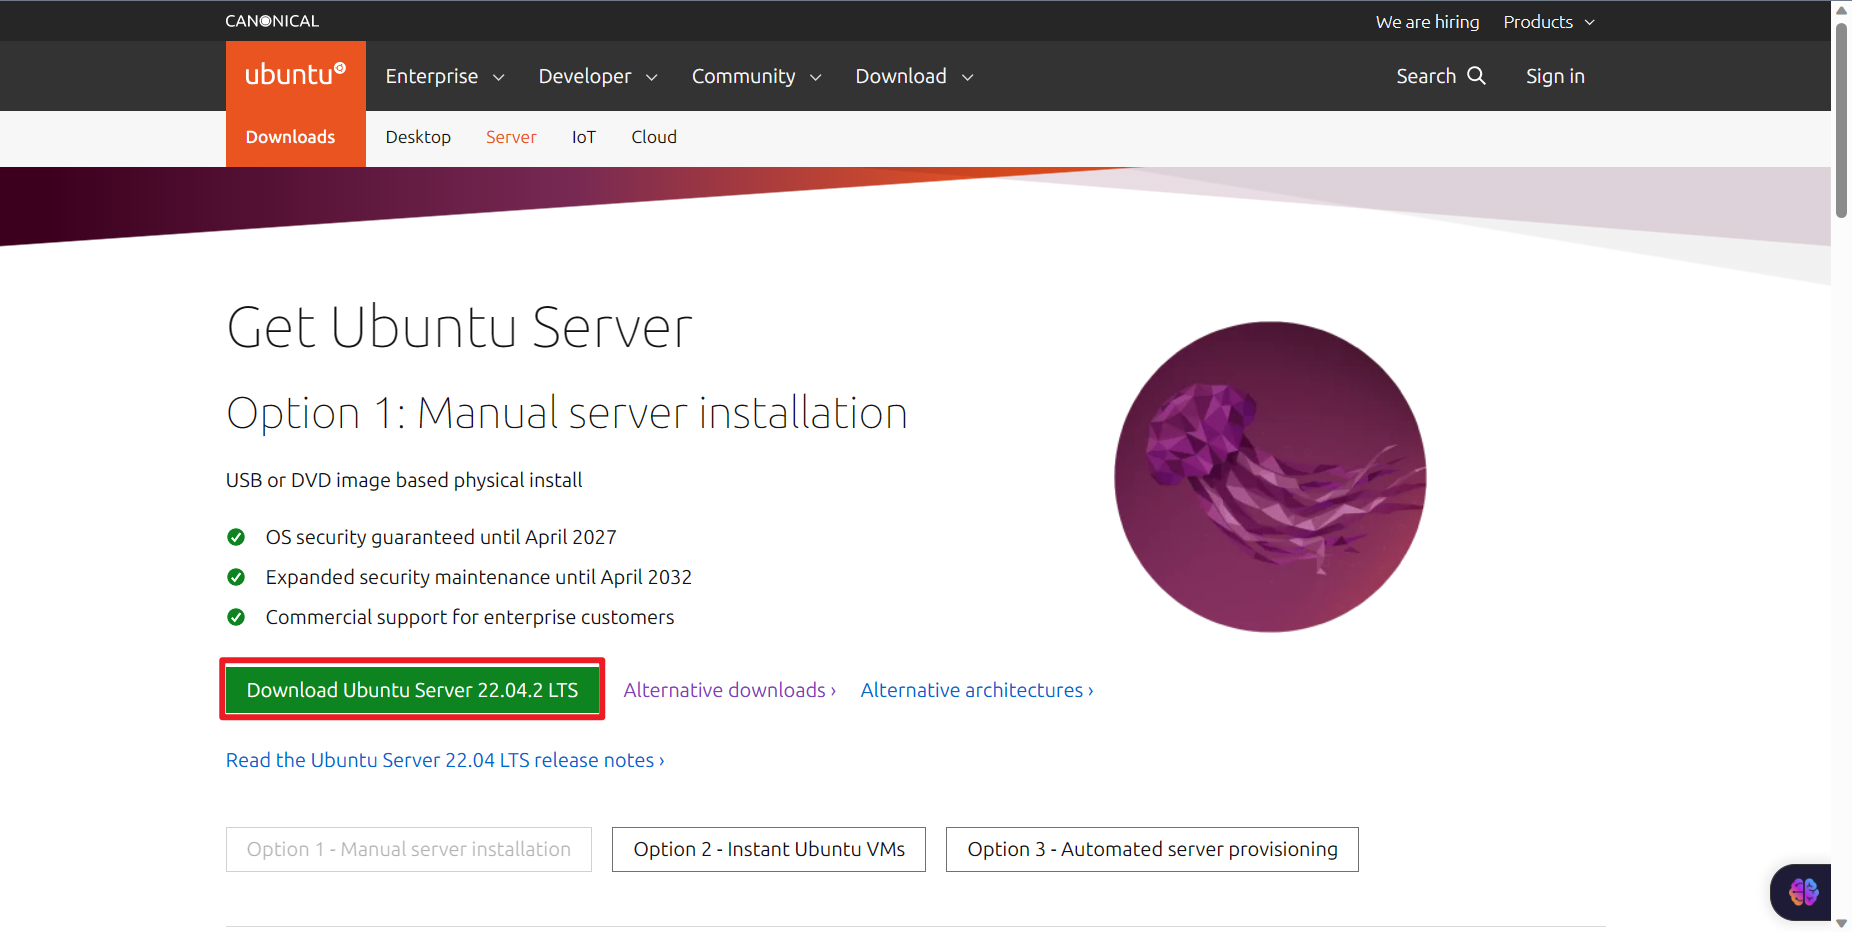Switch to the Desktop tab

tap(418, 138)
